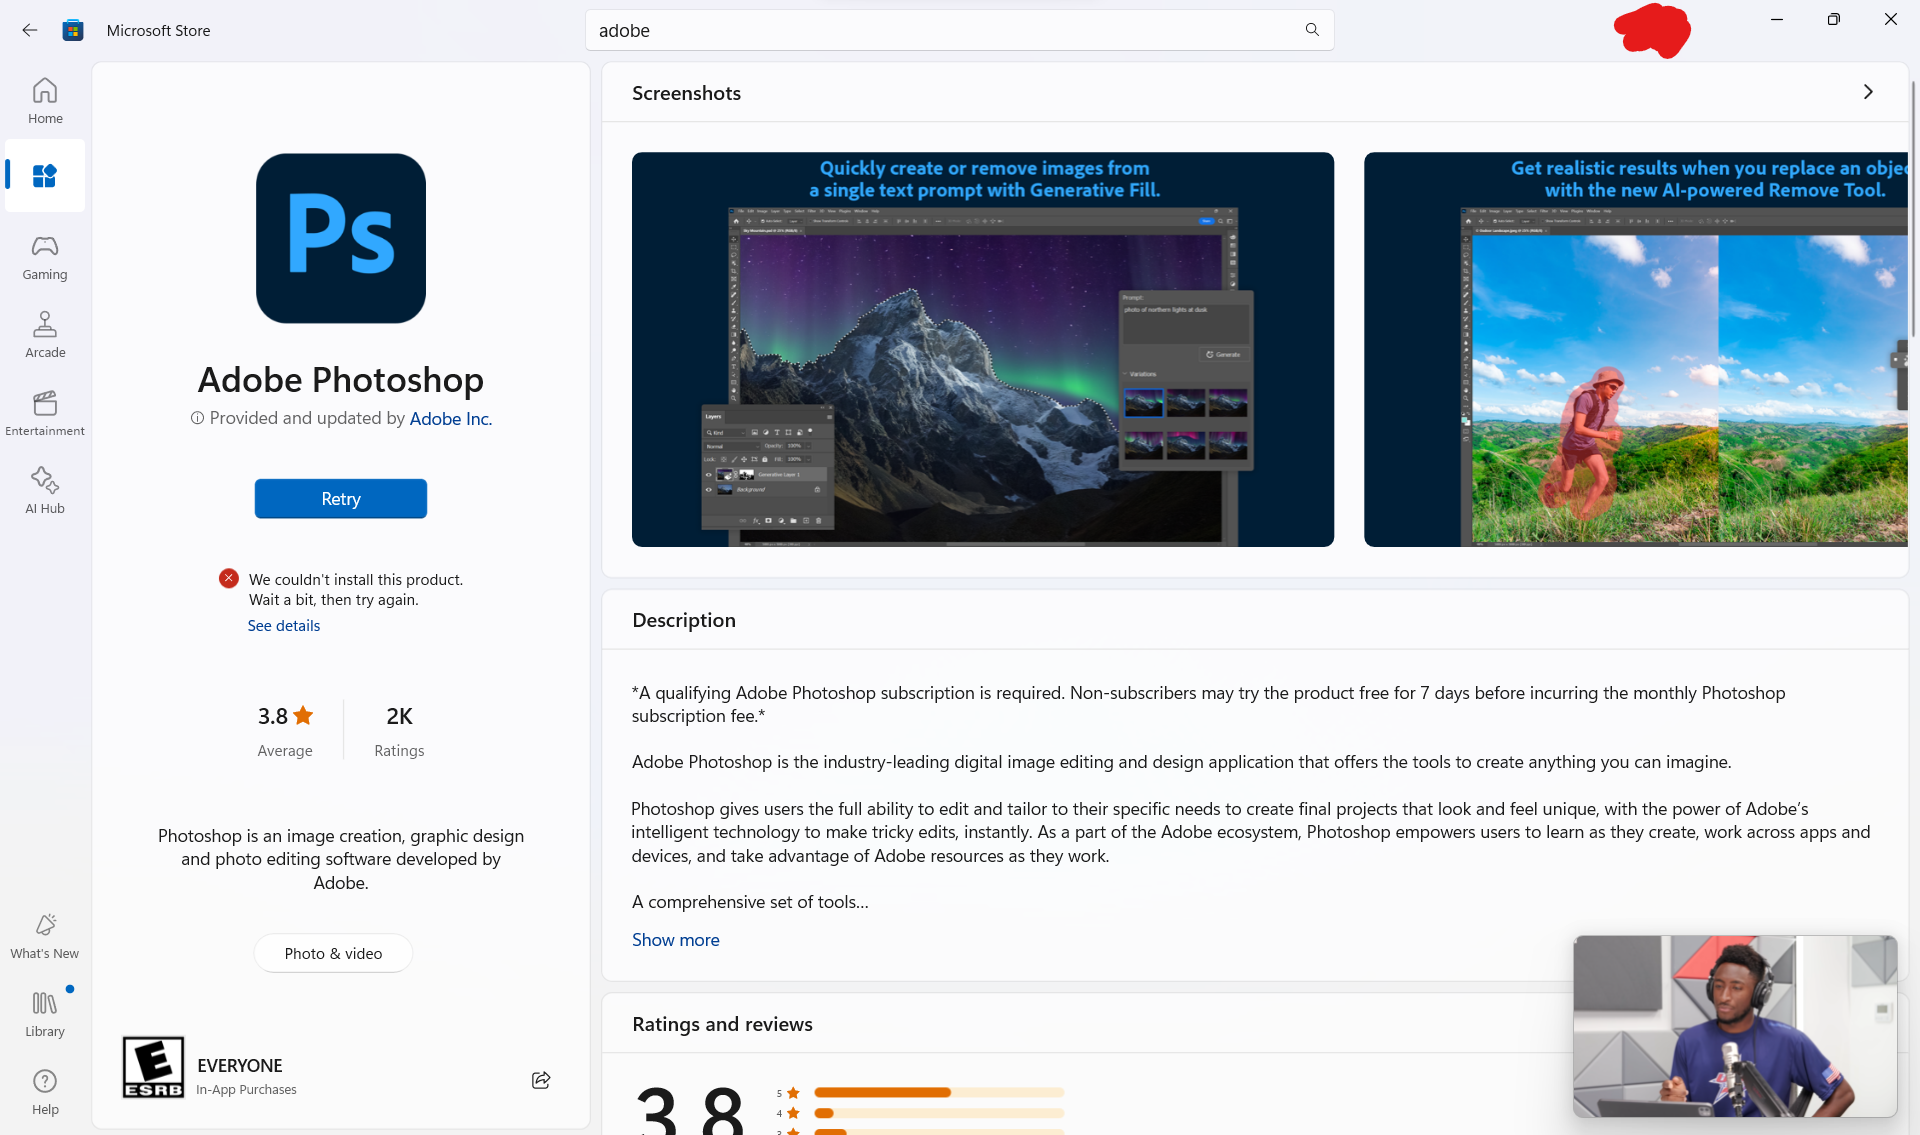Click the Adobe Photoshop title text
The height and width of the screenshot is (1135, 1920).
[341, 380]
